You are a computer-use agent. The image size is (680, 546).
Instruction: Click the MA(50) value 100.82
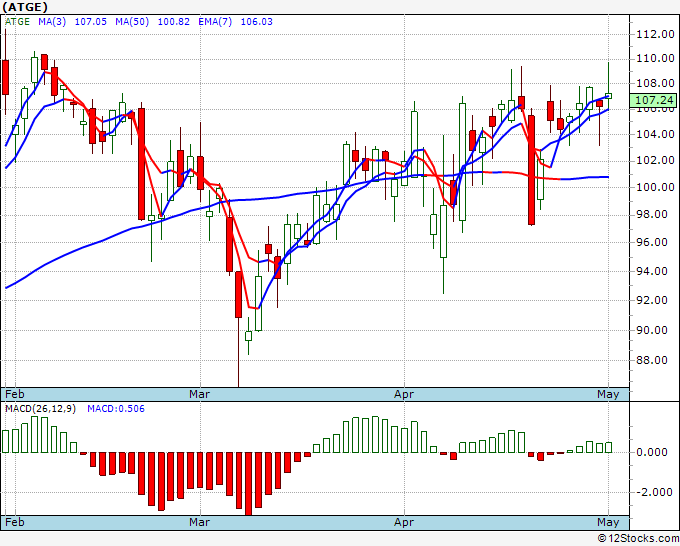tap(173, 21)
